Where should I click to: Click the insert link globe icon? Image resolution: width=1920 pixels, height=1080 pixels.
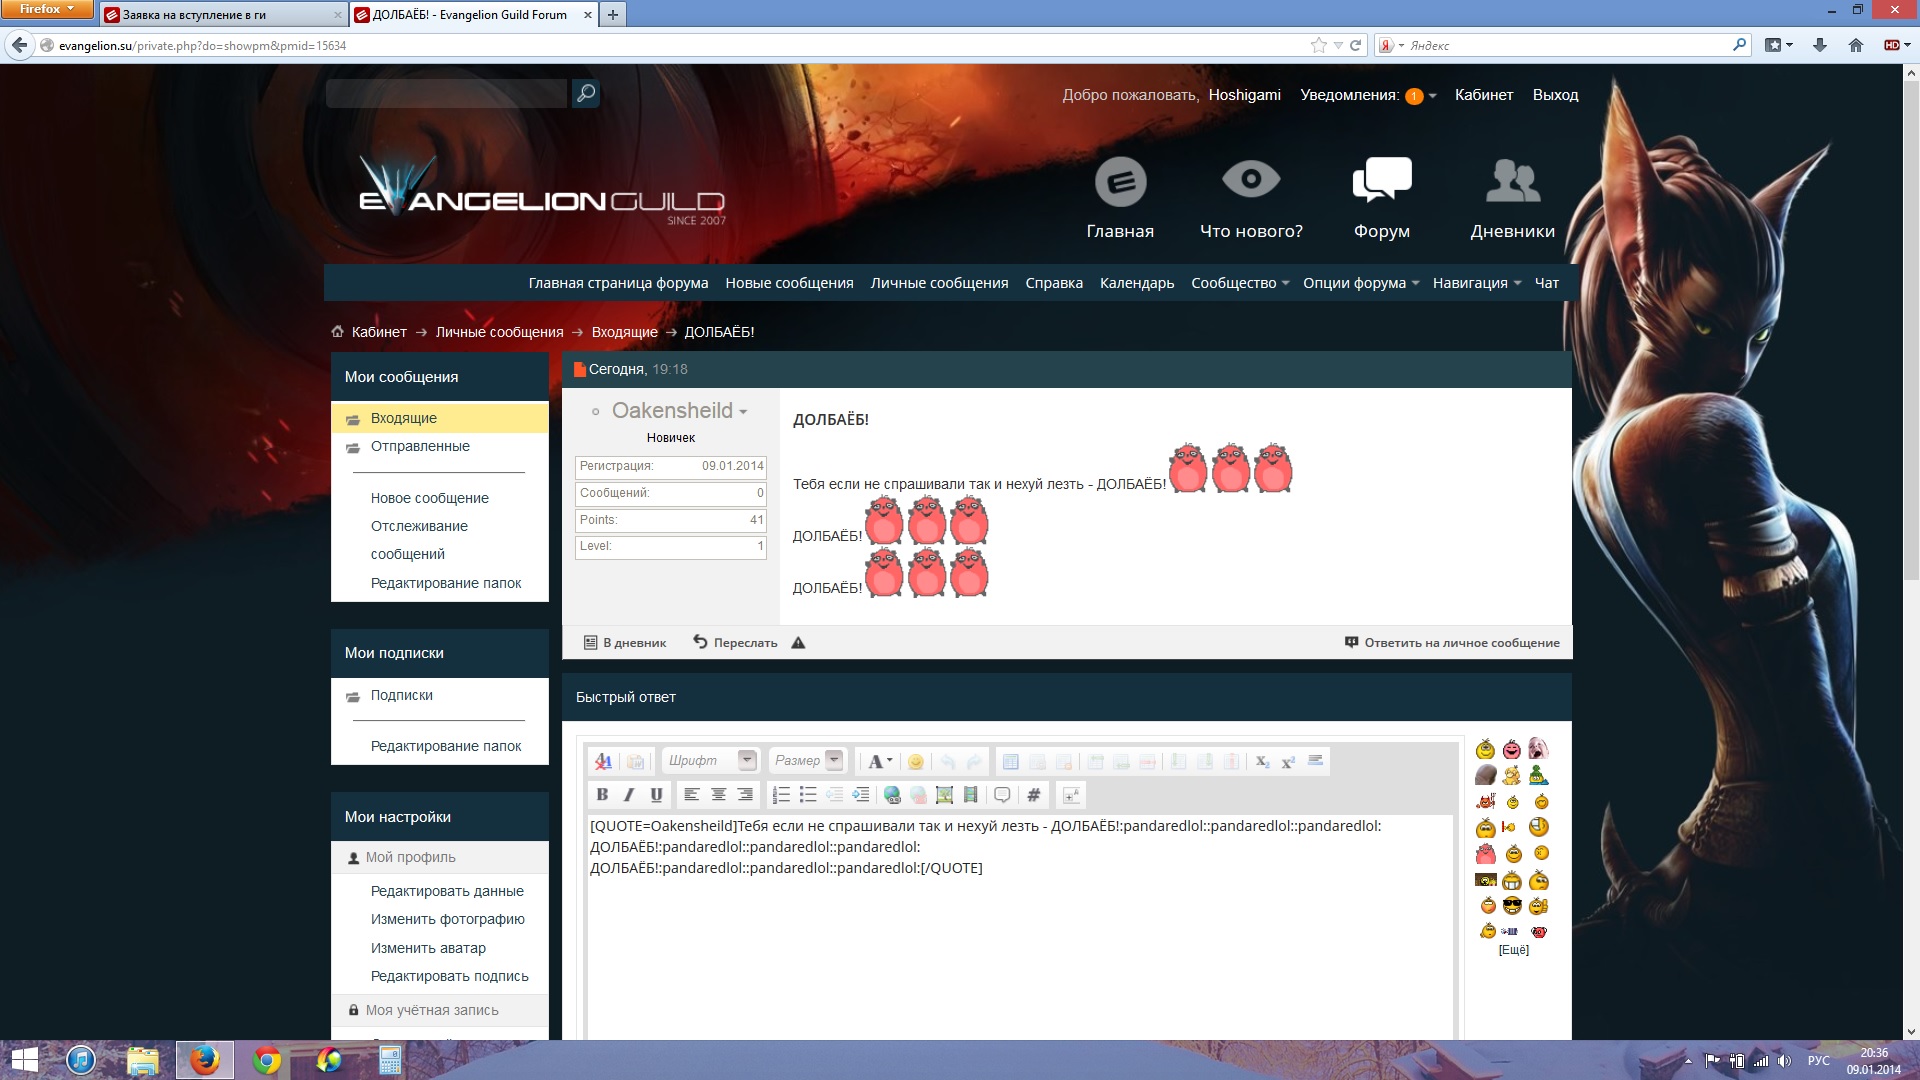coord(892,795)
